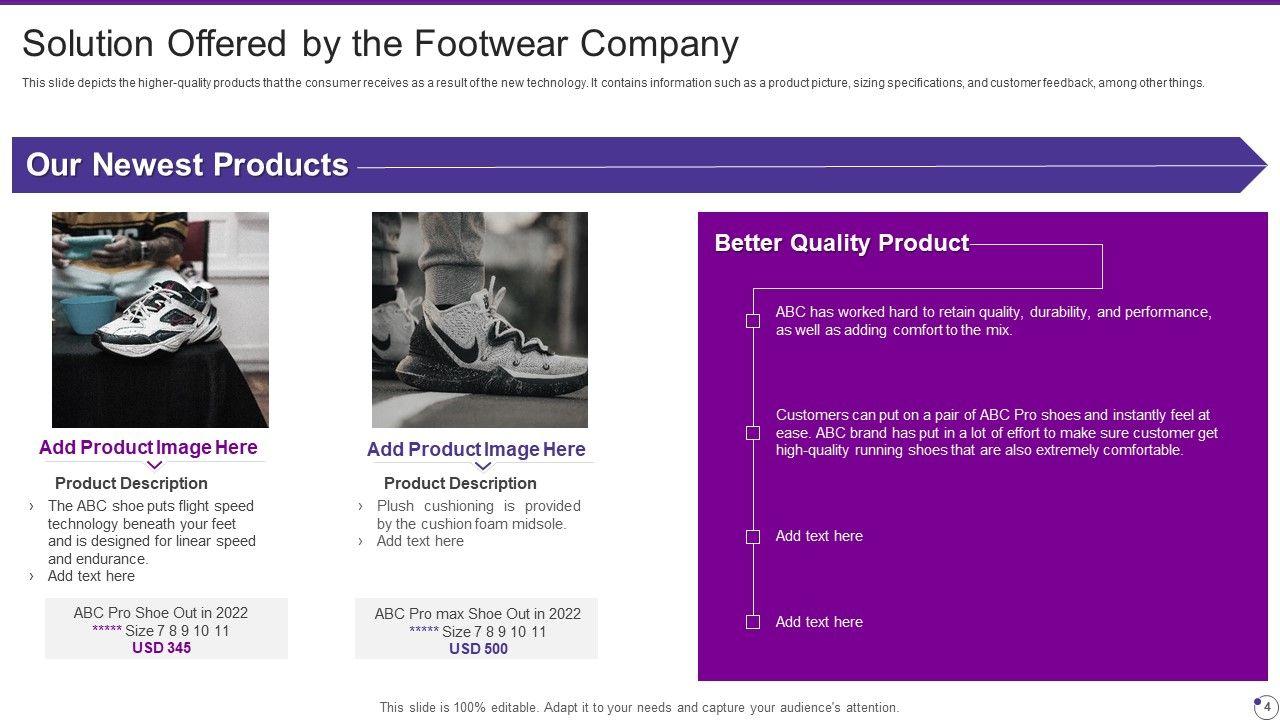Click the USD 500 price label
This screenshot has width=1280, height=720.
pyautogui.click(x=478, y=649)
